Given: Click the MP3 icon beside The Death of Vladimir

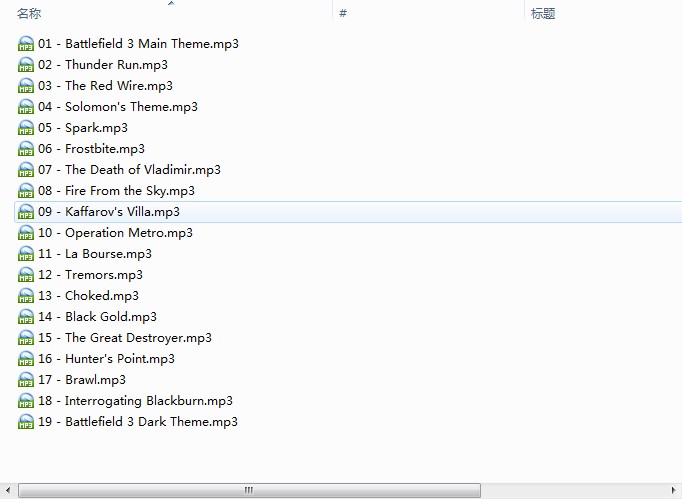Looking at the screenshot, I should [x=26, y=170].
